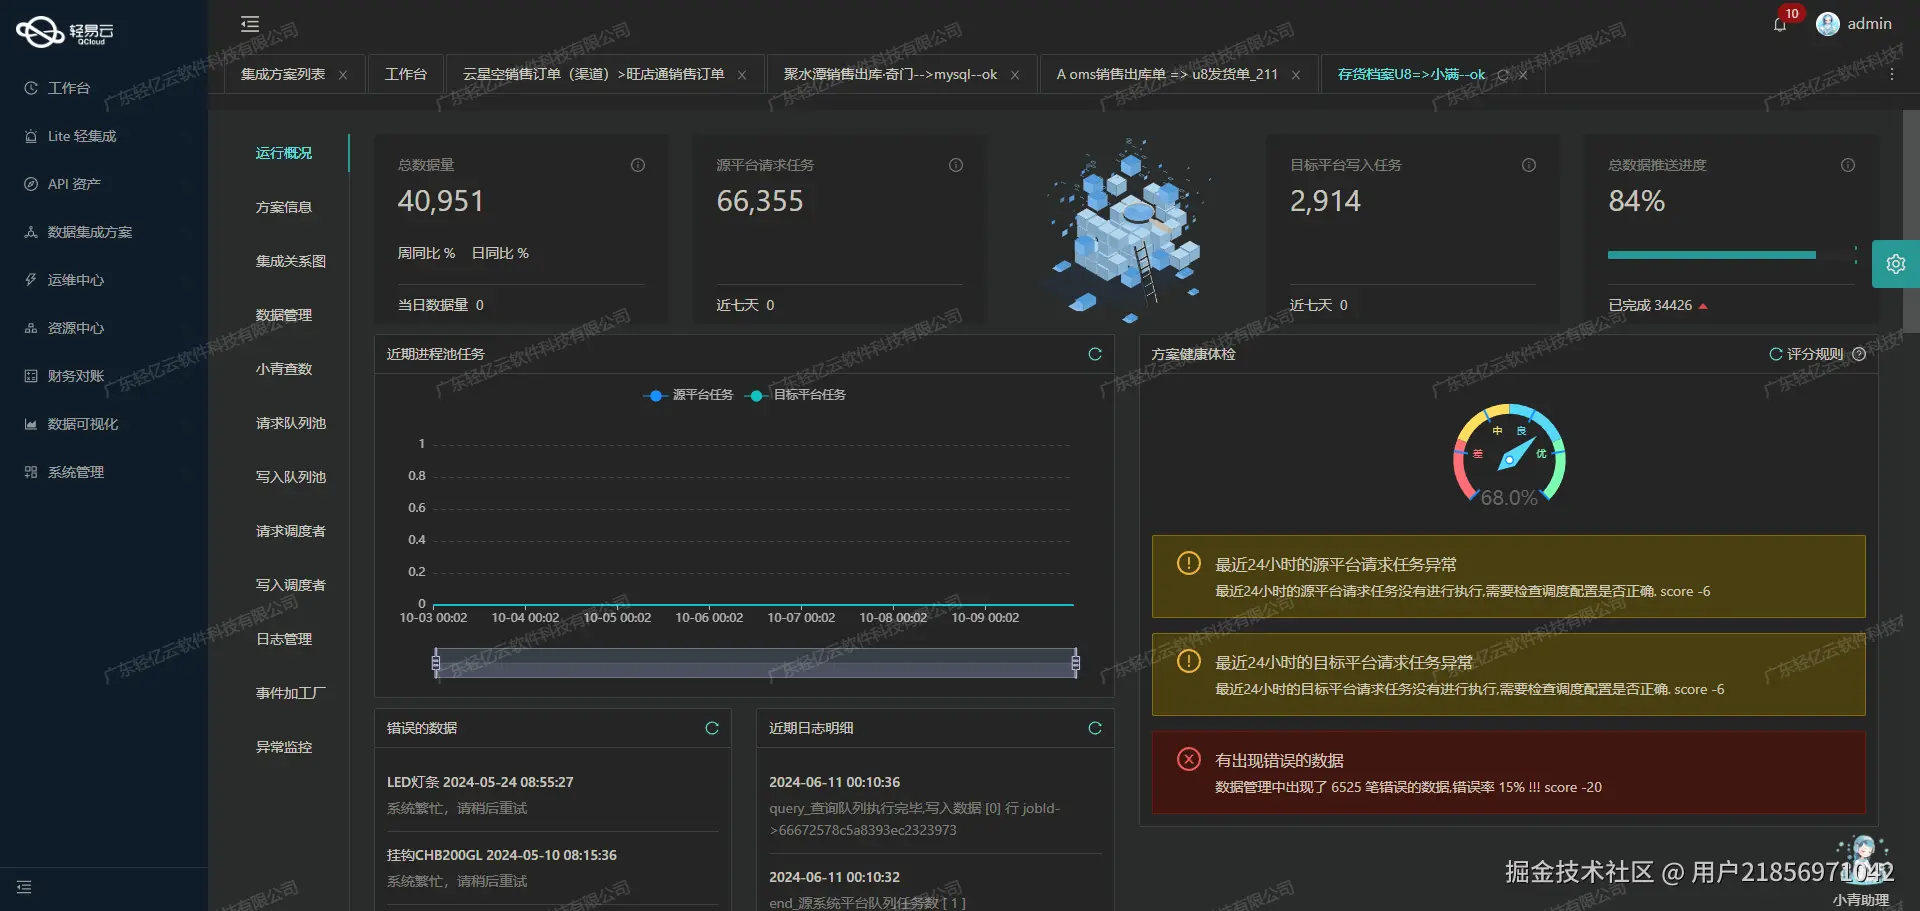The height and width of the screenshot is (911, 1920).
Task: Open 日志管理 from the inner menu
Action: 285,638
